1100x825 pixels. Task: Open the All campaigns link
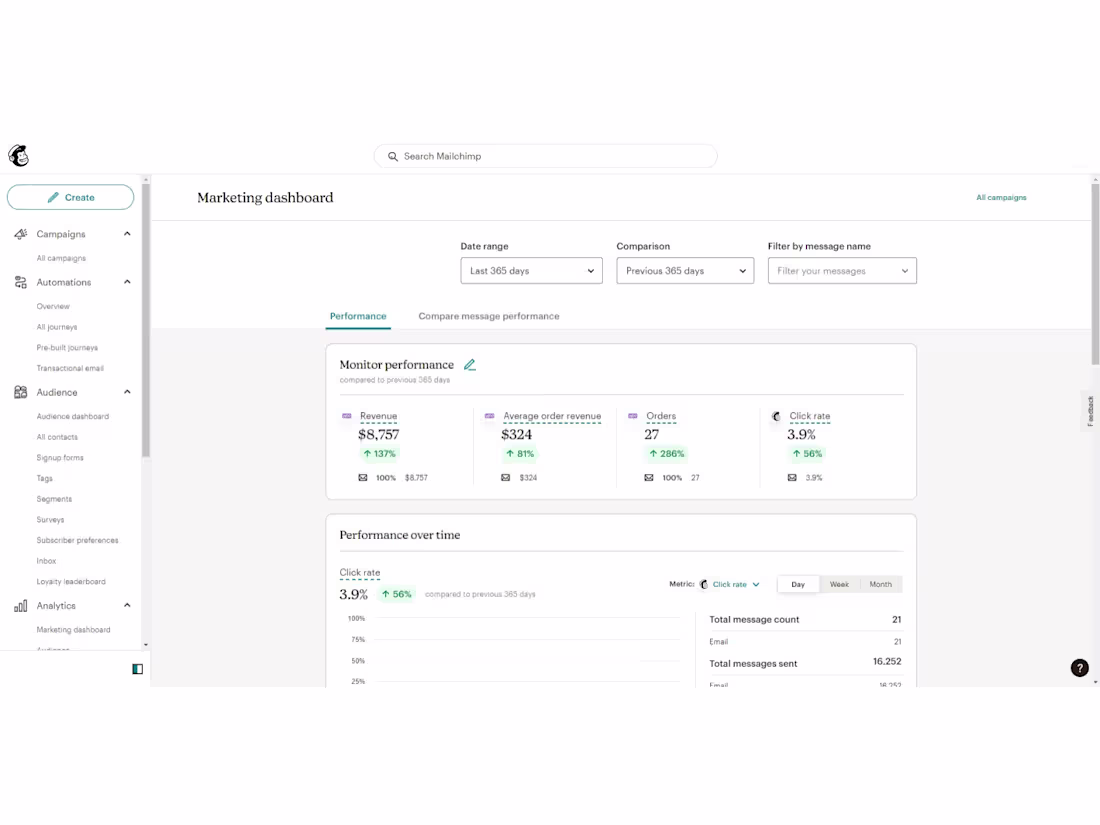1001,197
